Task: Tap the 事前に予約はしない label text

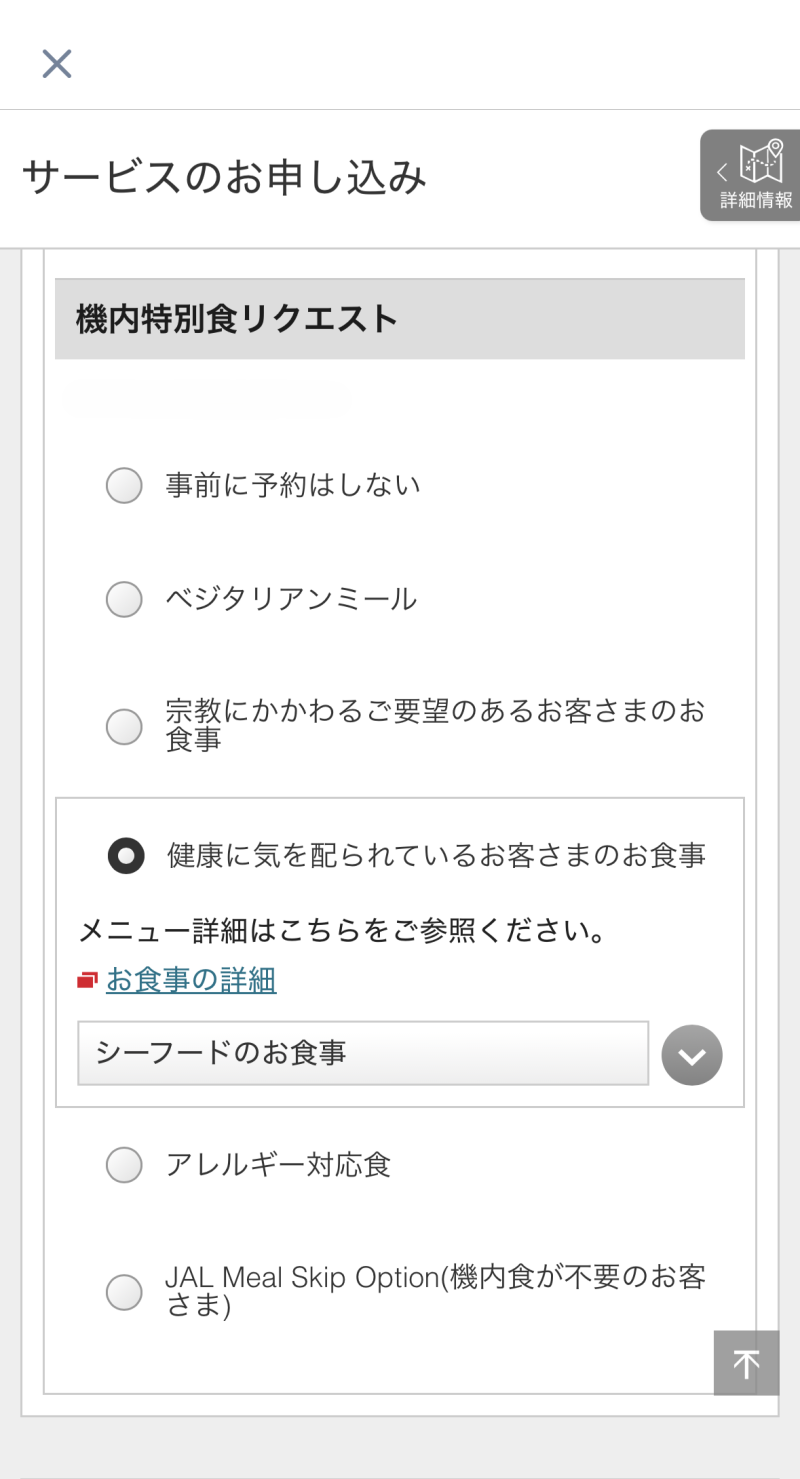Action: coord(293,486)
